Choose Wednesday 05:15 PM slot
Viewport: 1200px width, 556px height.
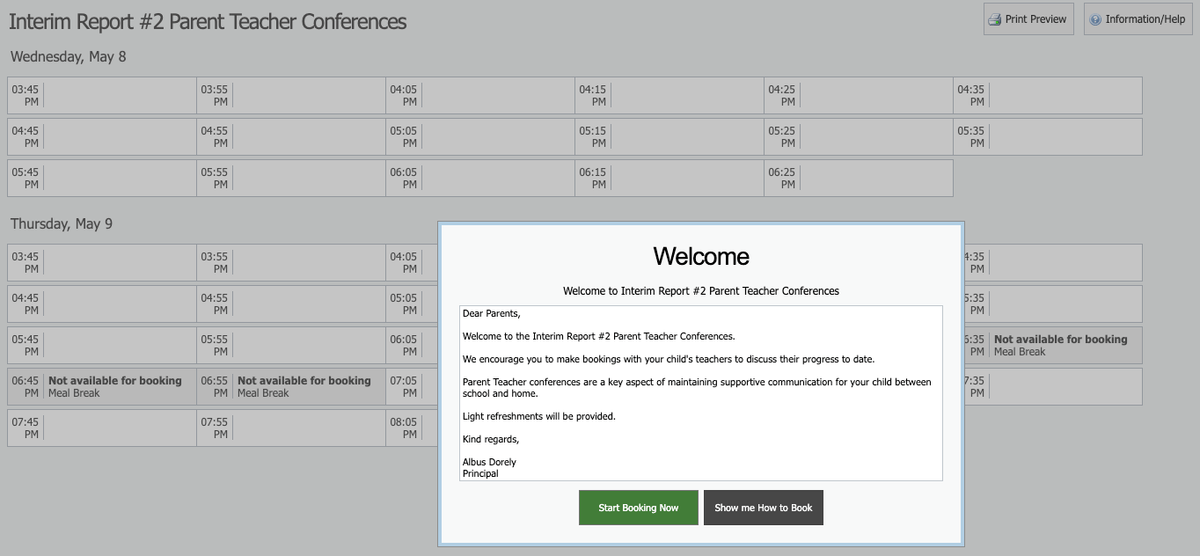pyautogui.click(x=669, y=137)
